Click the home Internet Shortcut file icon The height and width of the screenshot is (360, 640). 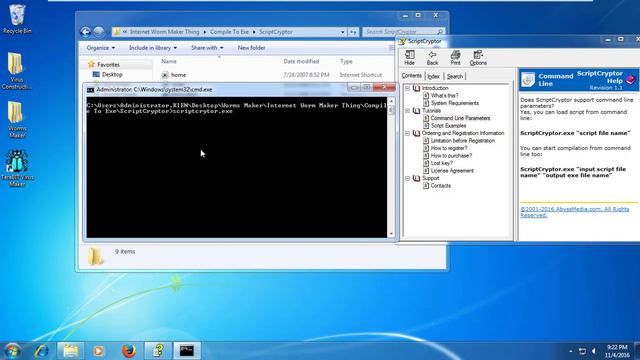165,75
